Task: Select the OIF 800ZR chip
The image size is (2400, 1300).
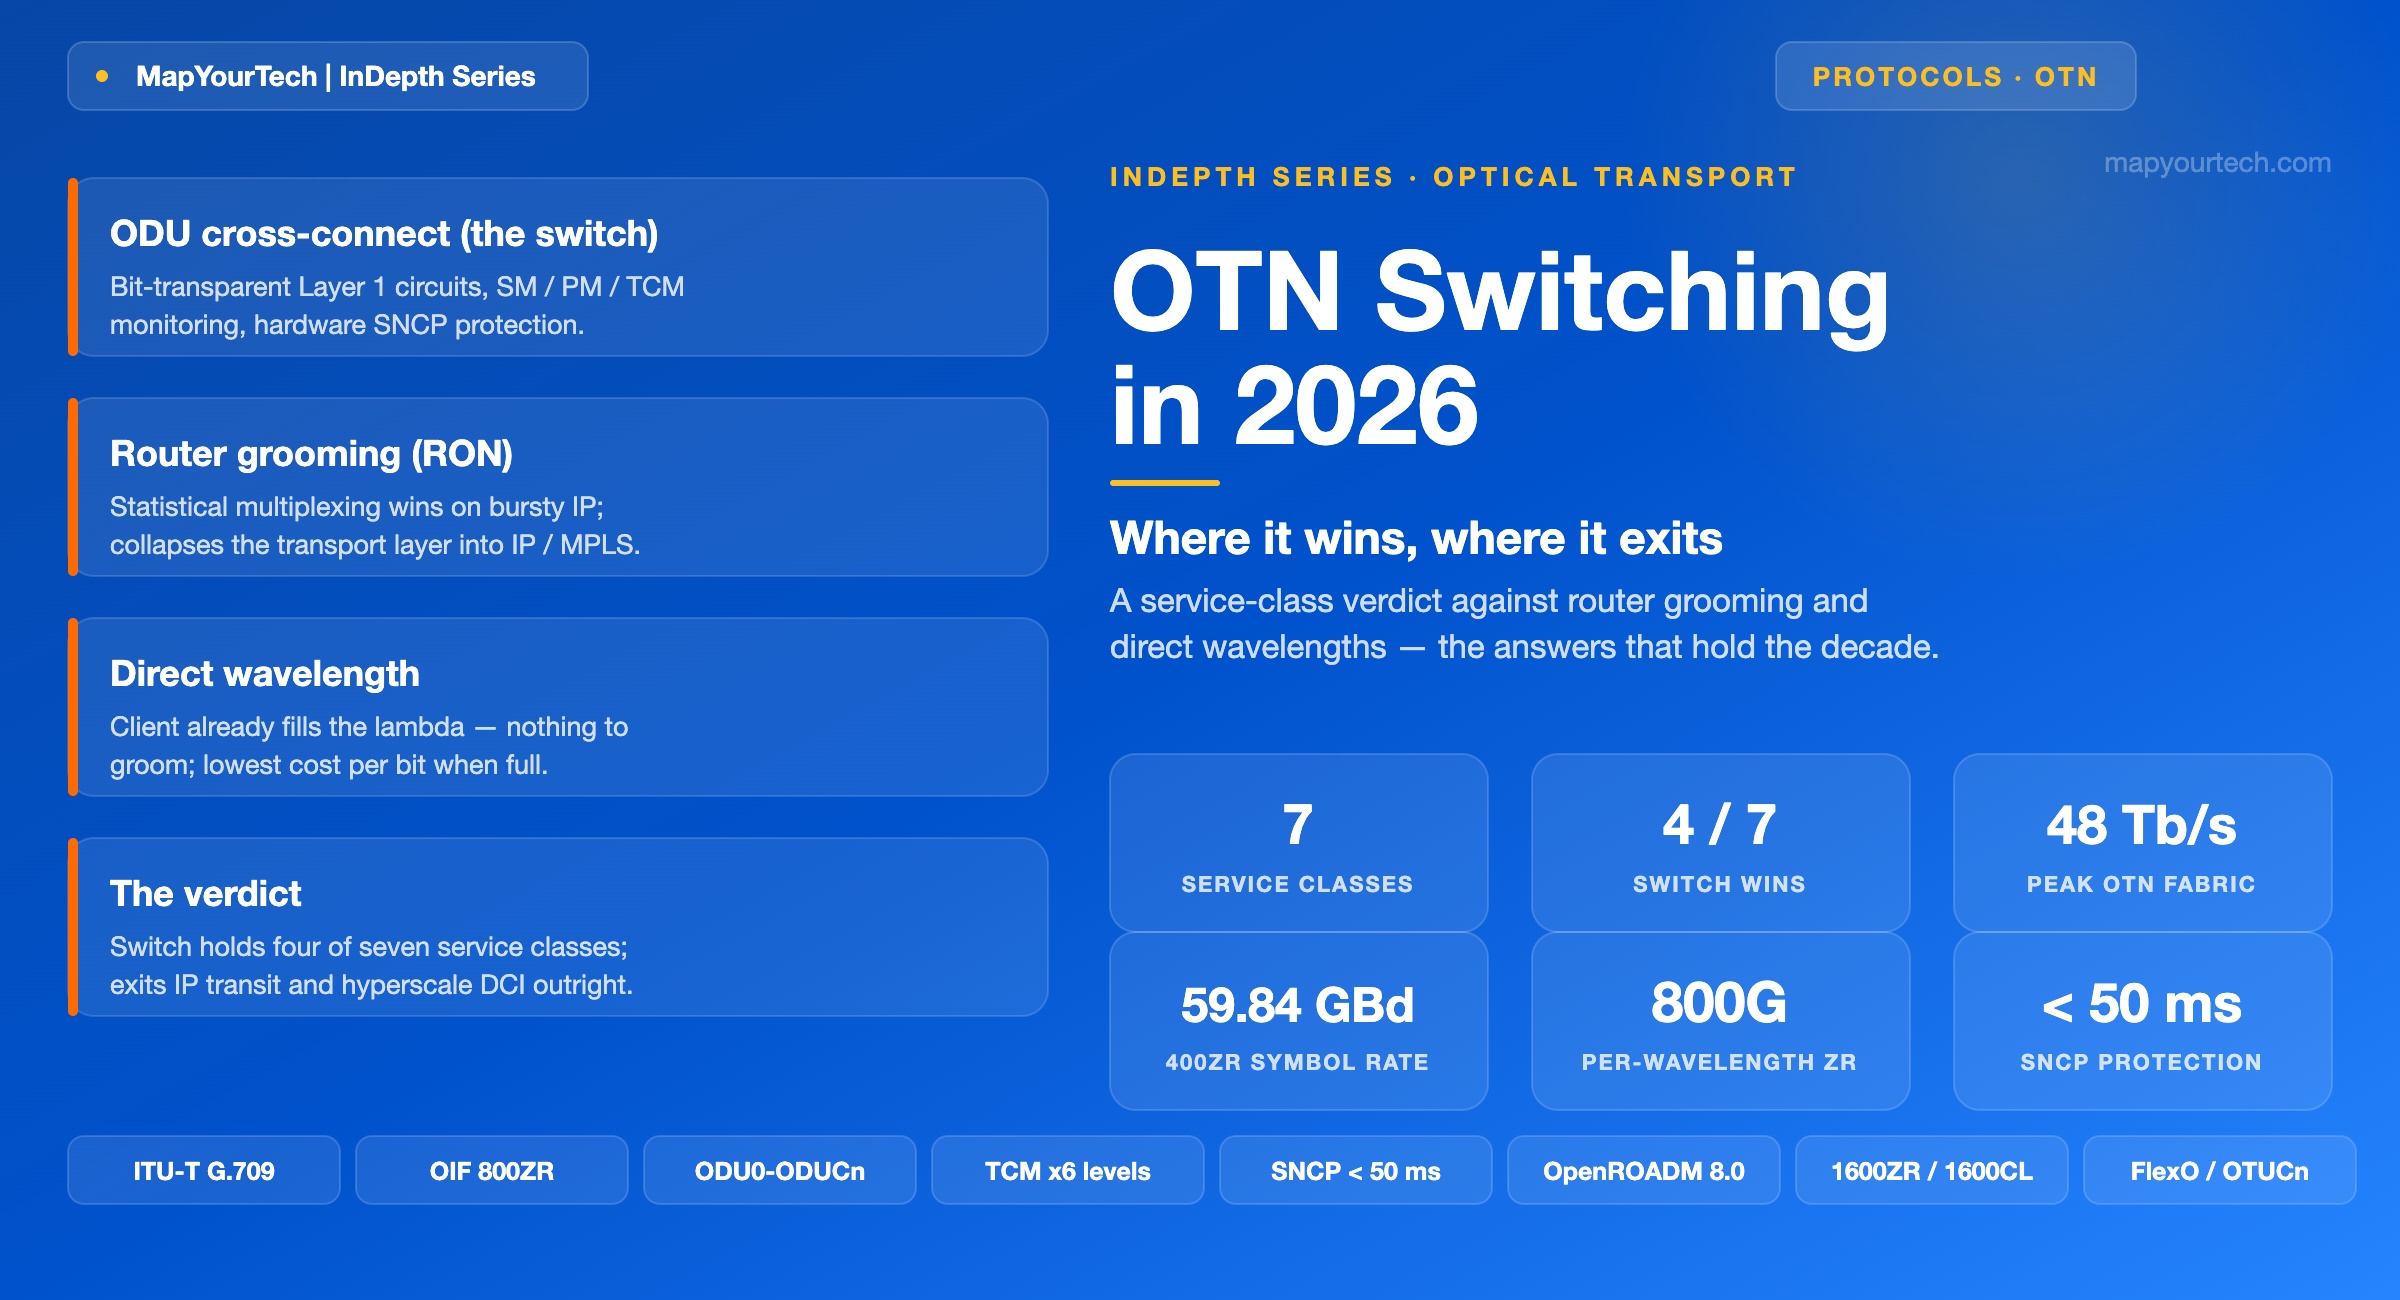Action: (492, 1170)
